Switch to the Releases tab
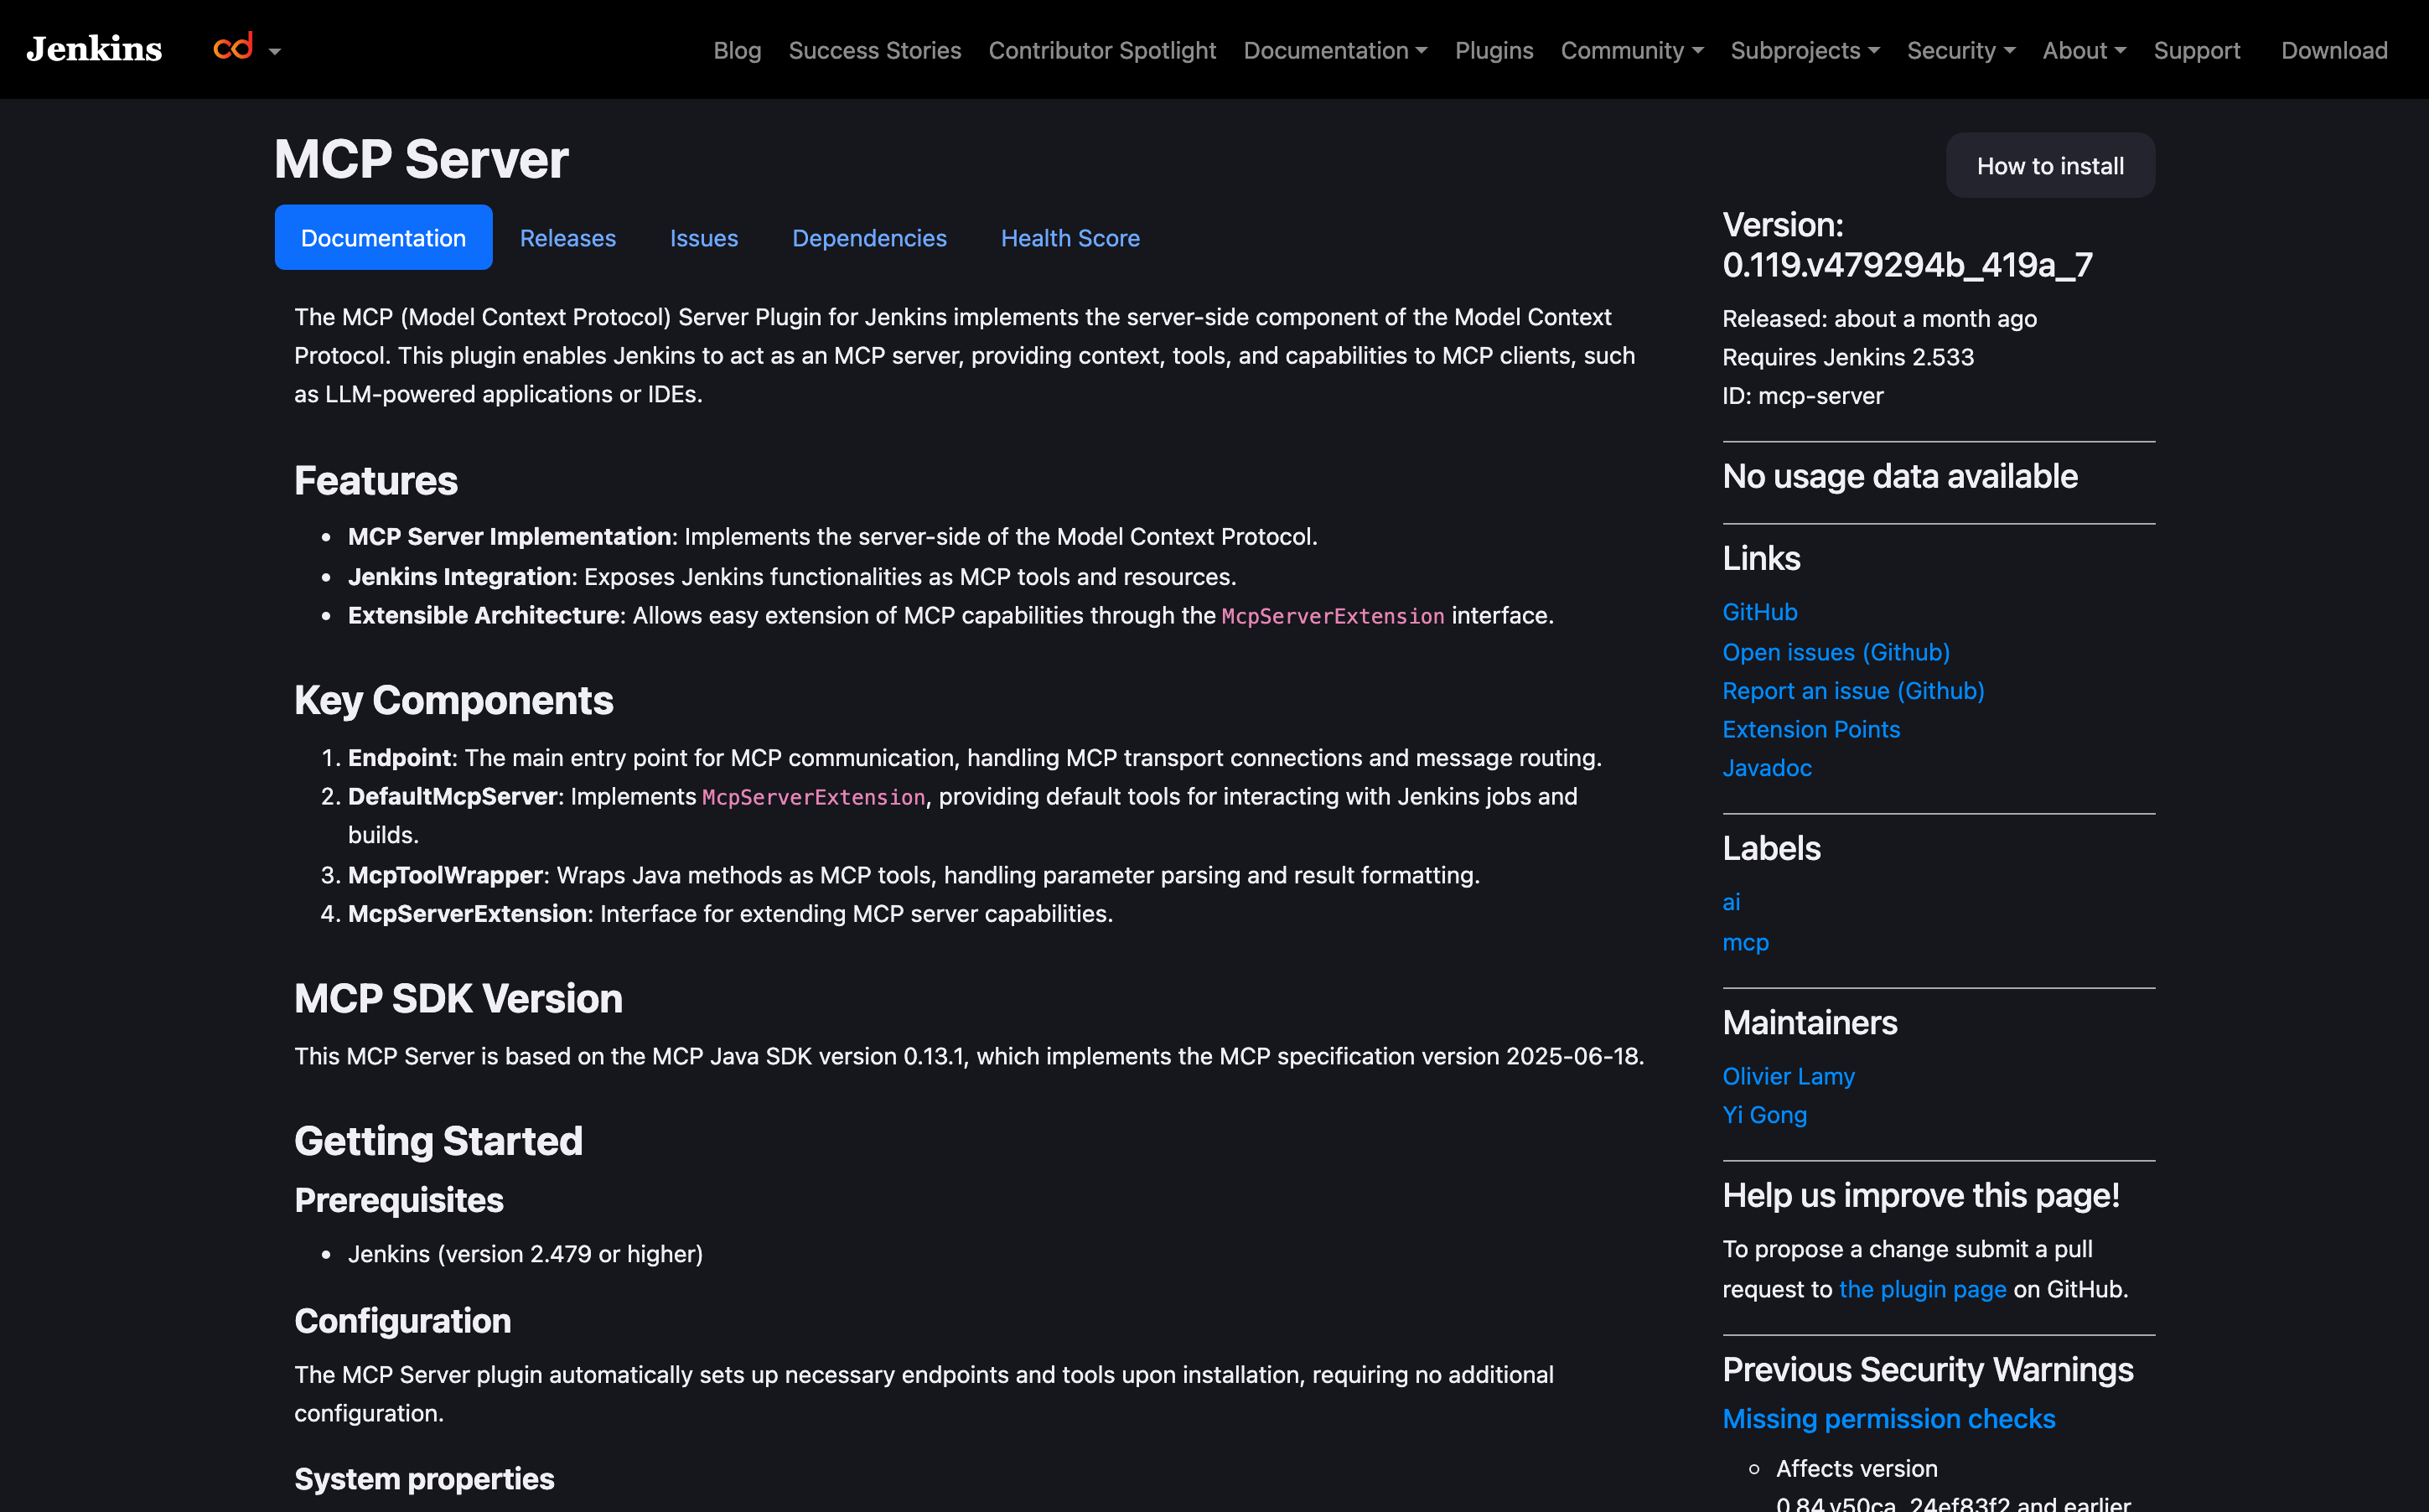 [x=567, y=238]
